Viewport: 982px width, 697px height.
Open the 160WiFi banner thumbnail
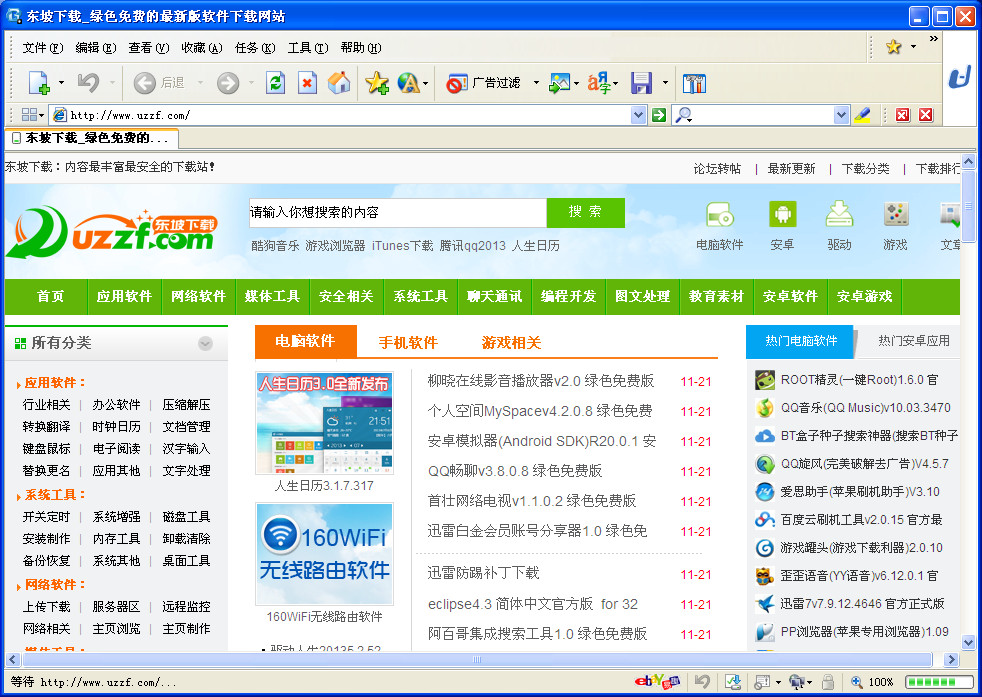point(324,554)
